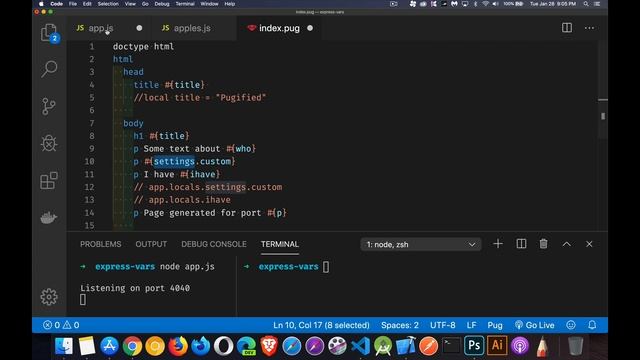Open the editor More Actions ellipsis
This screenshot has height=360, width=640.
(589, 28)
